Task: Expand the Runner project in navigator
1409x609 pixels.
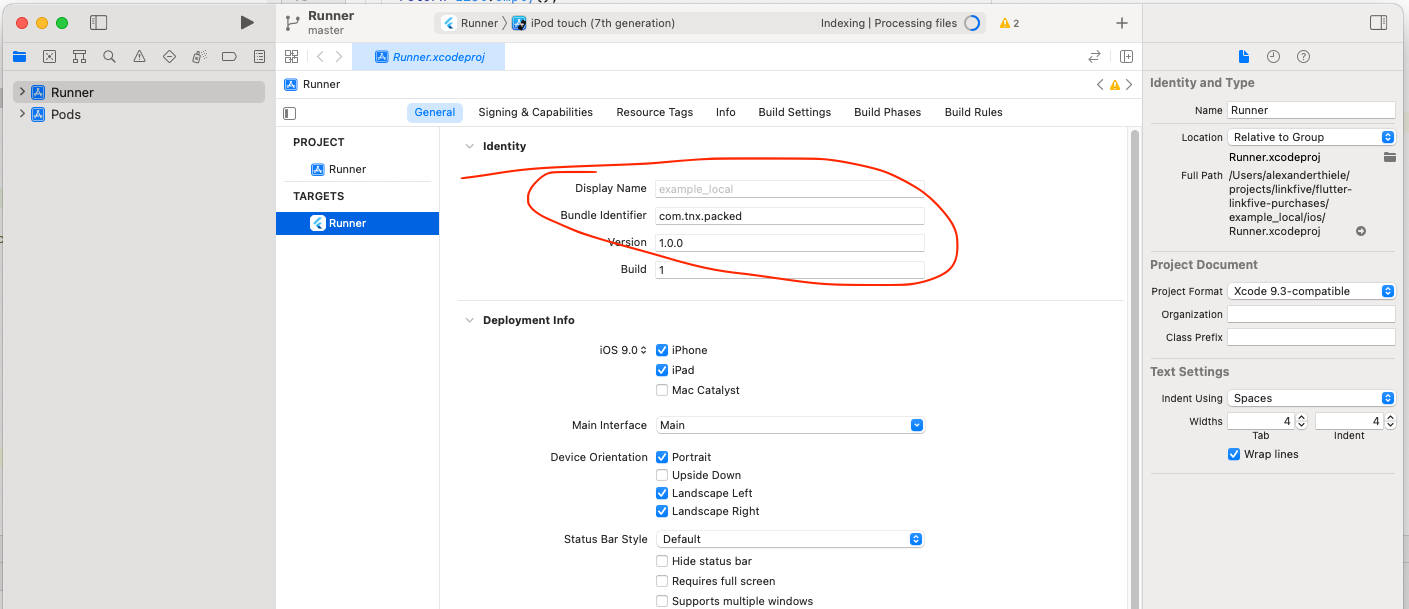Action: pos(22,92)
